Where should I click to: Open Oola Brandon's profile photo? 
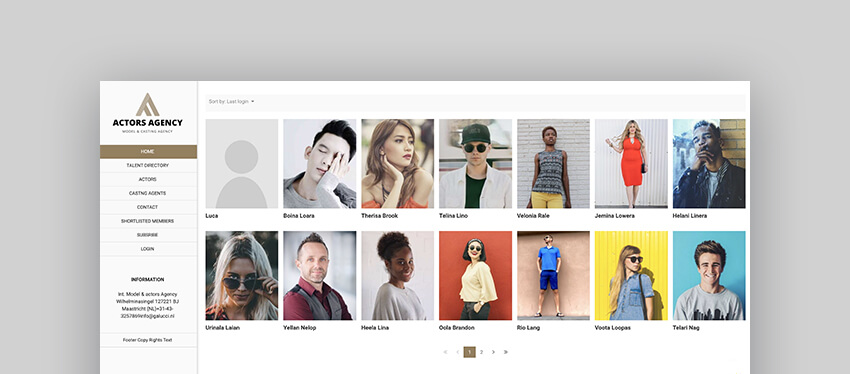click(x=475, y=276)
